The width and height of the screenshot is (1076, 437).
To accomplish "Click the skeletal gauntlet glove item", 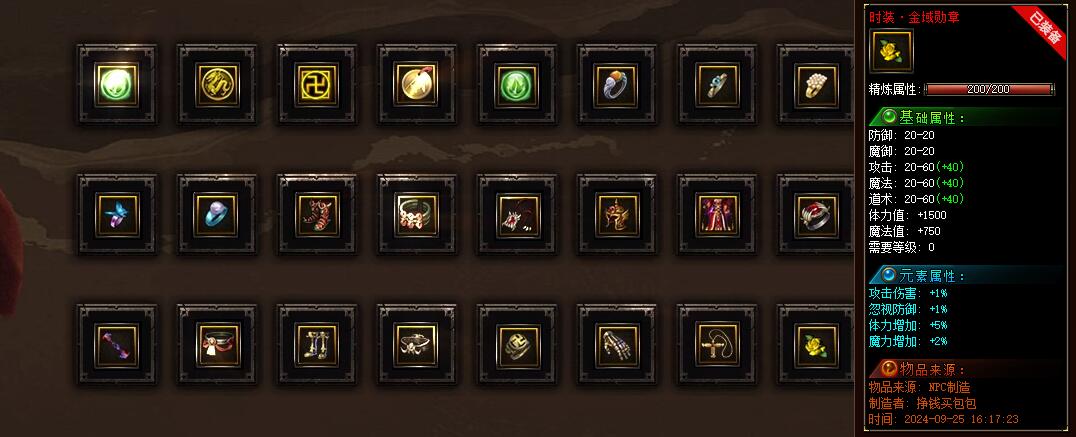I will (x=617, y=345).
